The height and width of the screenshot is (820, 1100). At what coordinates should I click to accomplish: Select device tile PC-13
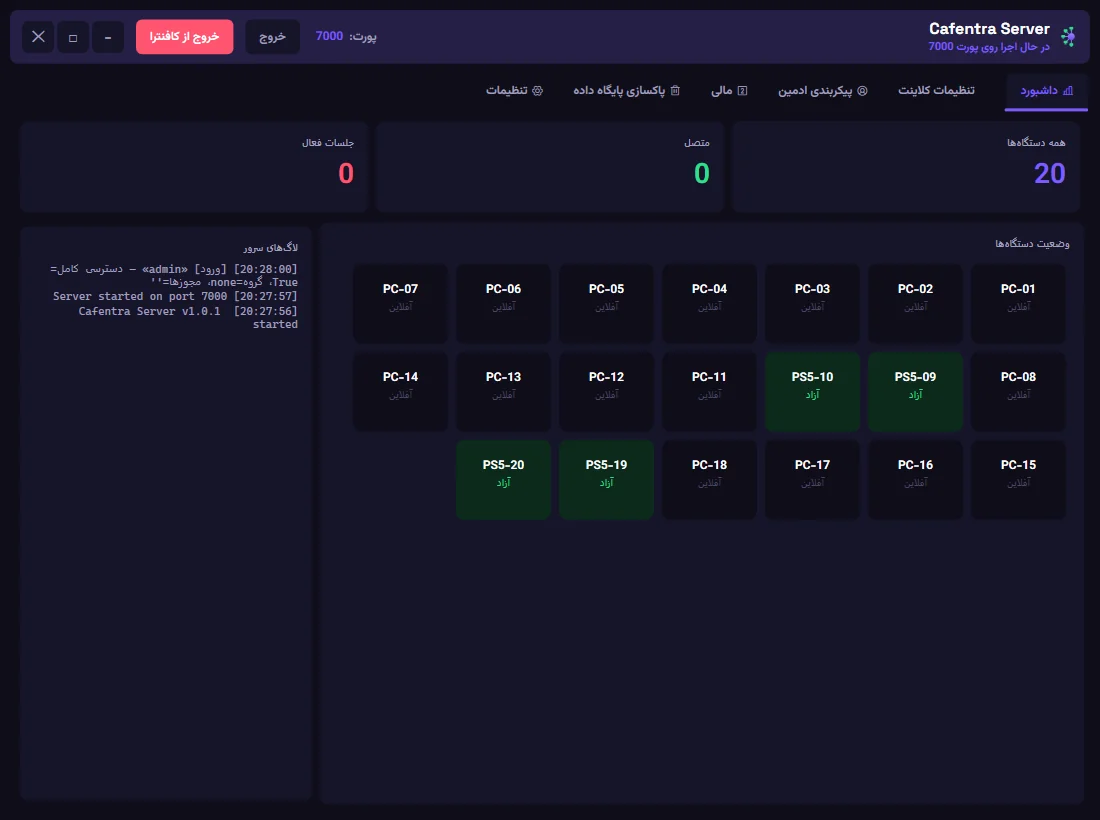coord(503,391)
